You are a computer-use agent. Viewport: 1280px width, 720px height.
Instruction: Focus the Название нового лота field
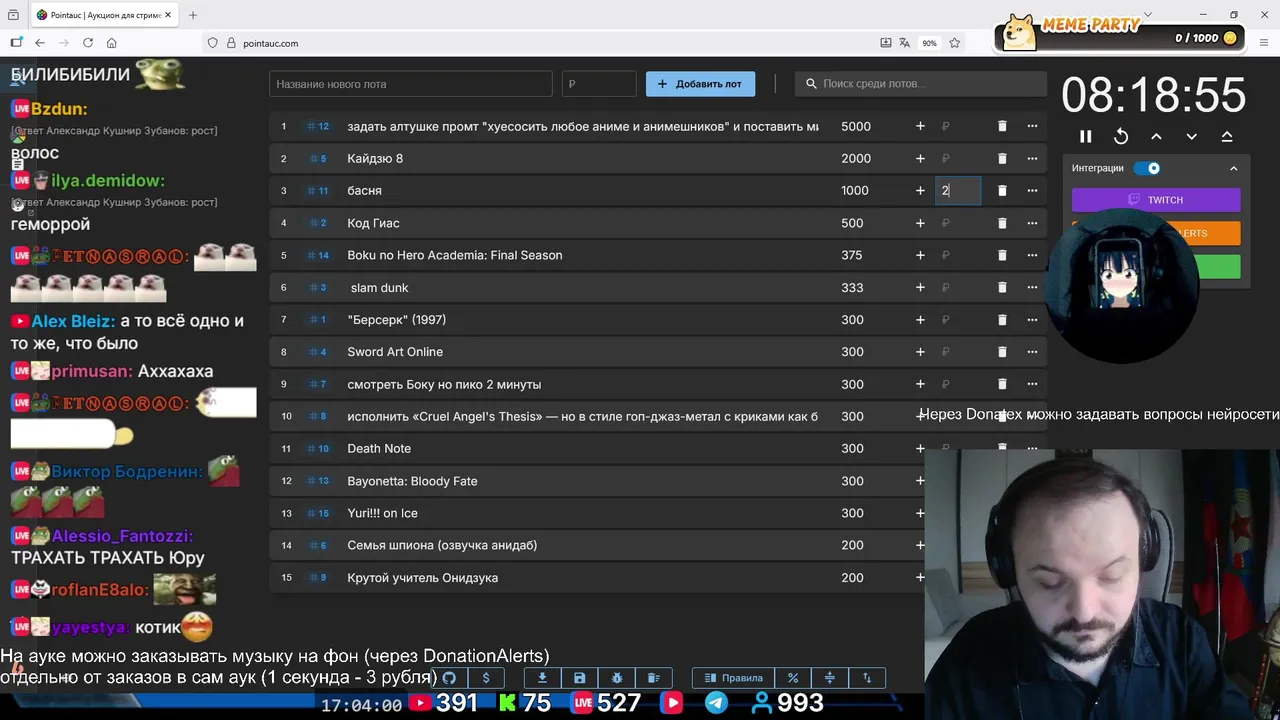[x=410, y=84]
